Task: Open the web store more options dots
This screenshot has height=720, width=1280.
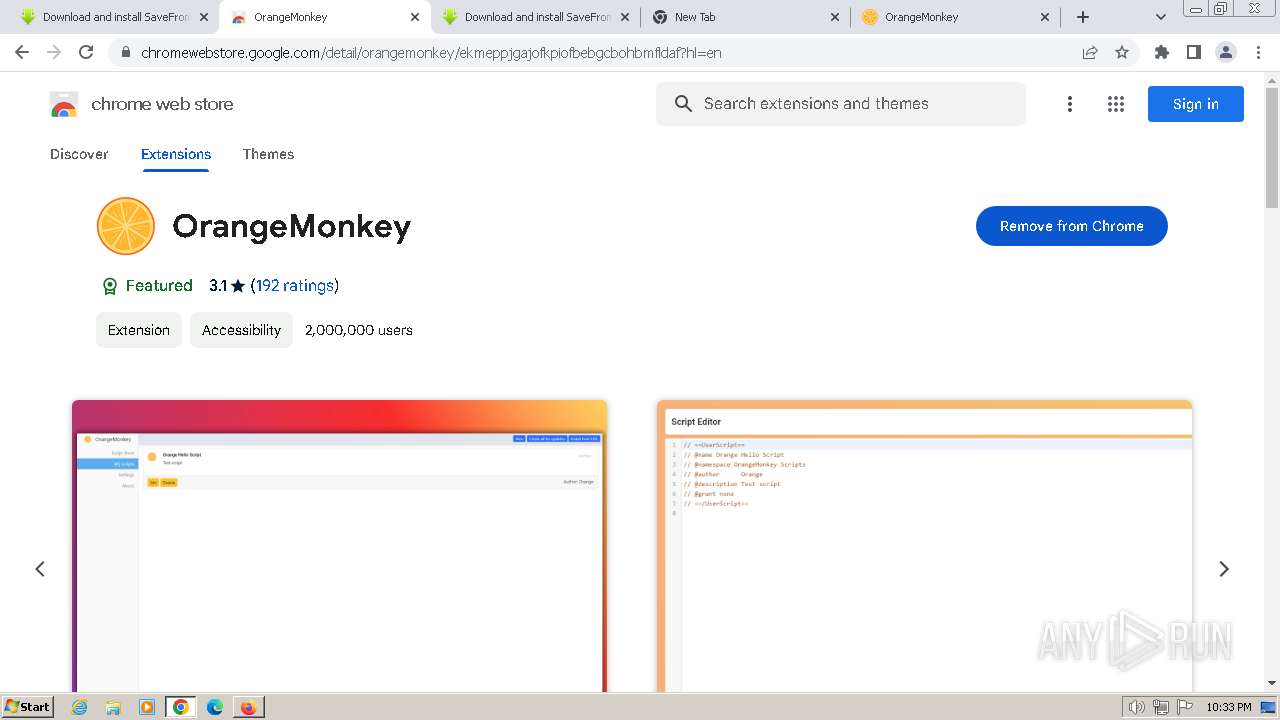Action: tap(1069, 104)
